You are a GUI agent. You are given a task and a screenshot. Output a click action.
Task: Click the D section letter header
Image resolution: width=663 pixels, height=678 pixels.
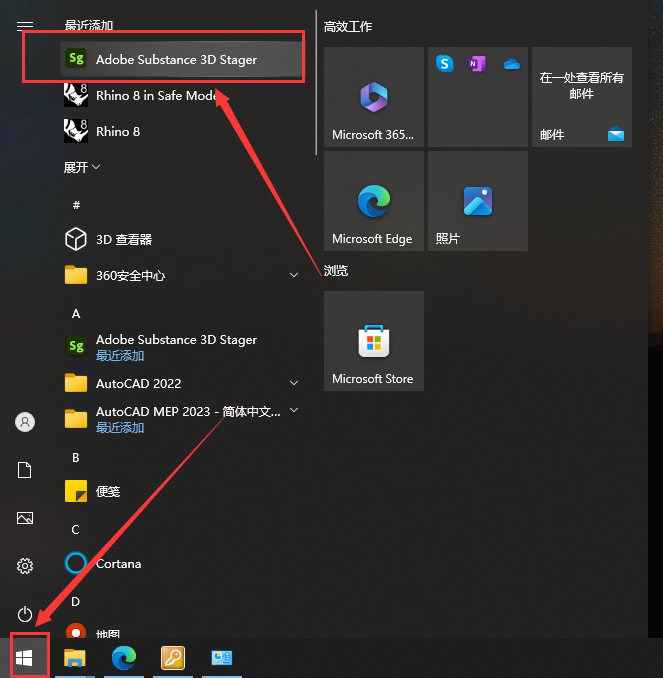[76, 601]
